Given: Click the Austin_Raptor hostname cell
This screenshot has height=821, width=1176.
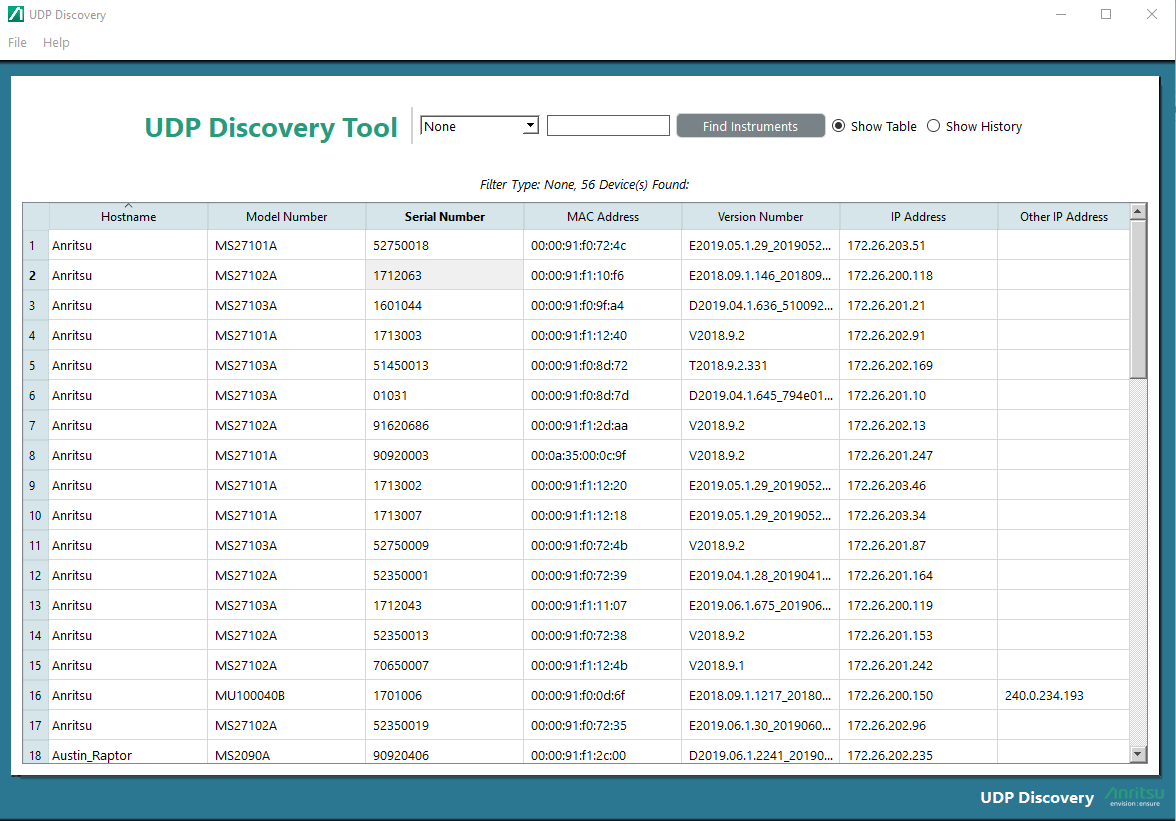Looking at the screenshot, I should pyautogui.click(x=92, y=756).
